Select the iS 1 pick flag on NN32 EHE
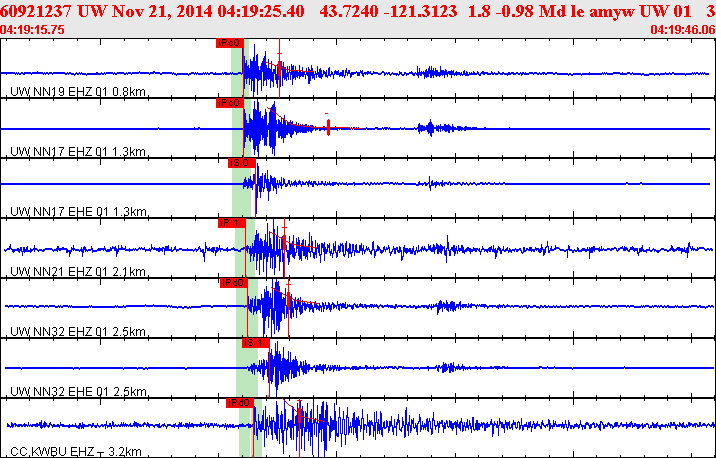 click(x=256, y=343)
